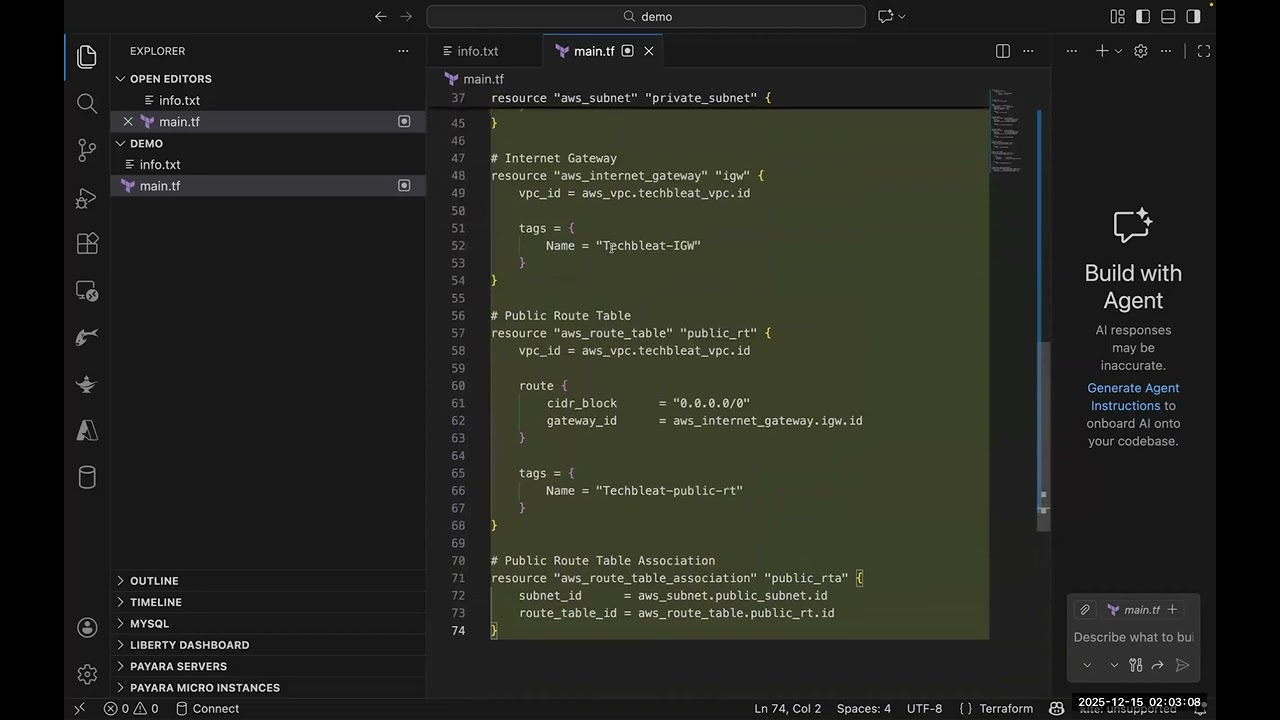Open the Extensions view icon

click(87, 244)
